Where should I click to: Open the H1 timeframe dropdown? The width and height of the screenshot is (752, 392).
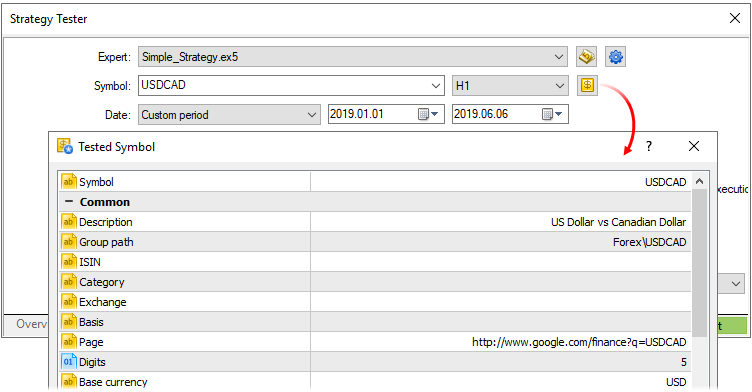(560, 85)
